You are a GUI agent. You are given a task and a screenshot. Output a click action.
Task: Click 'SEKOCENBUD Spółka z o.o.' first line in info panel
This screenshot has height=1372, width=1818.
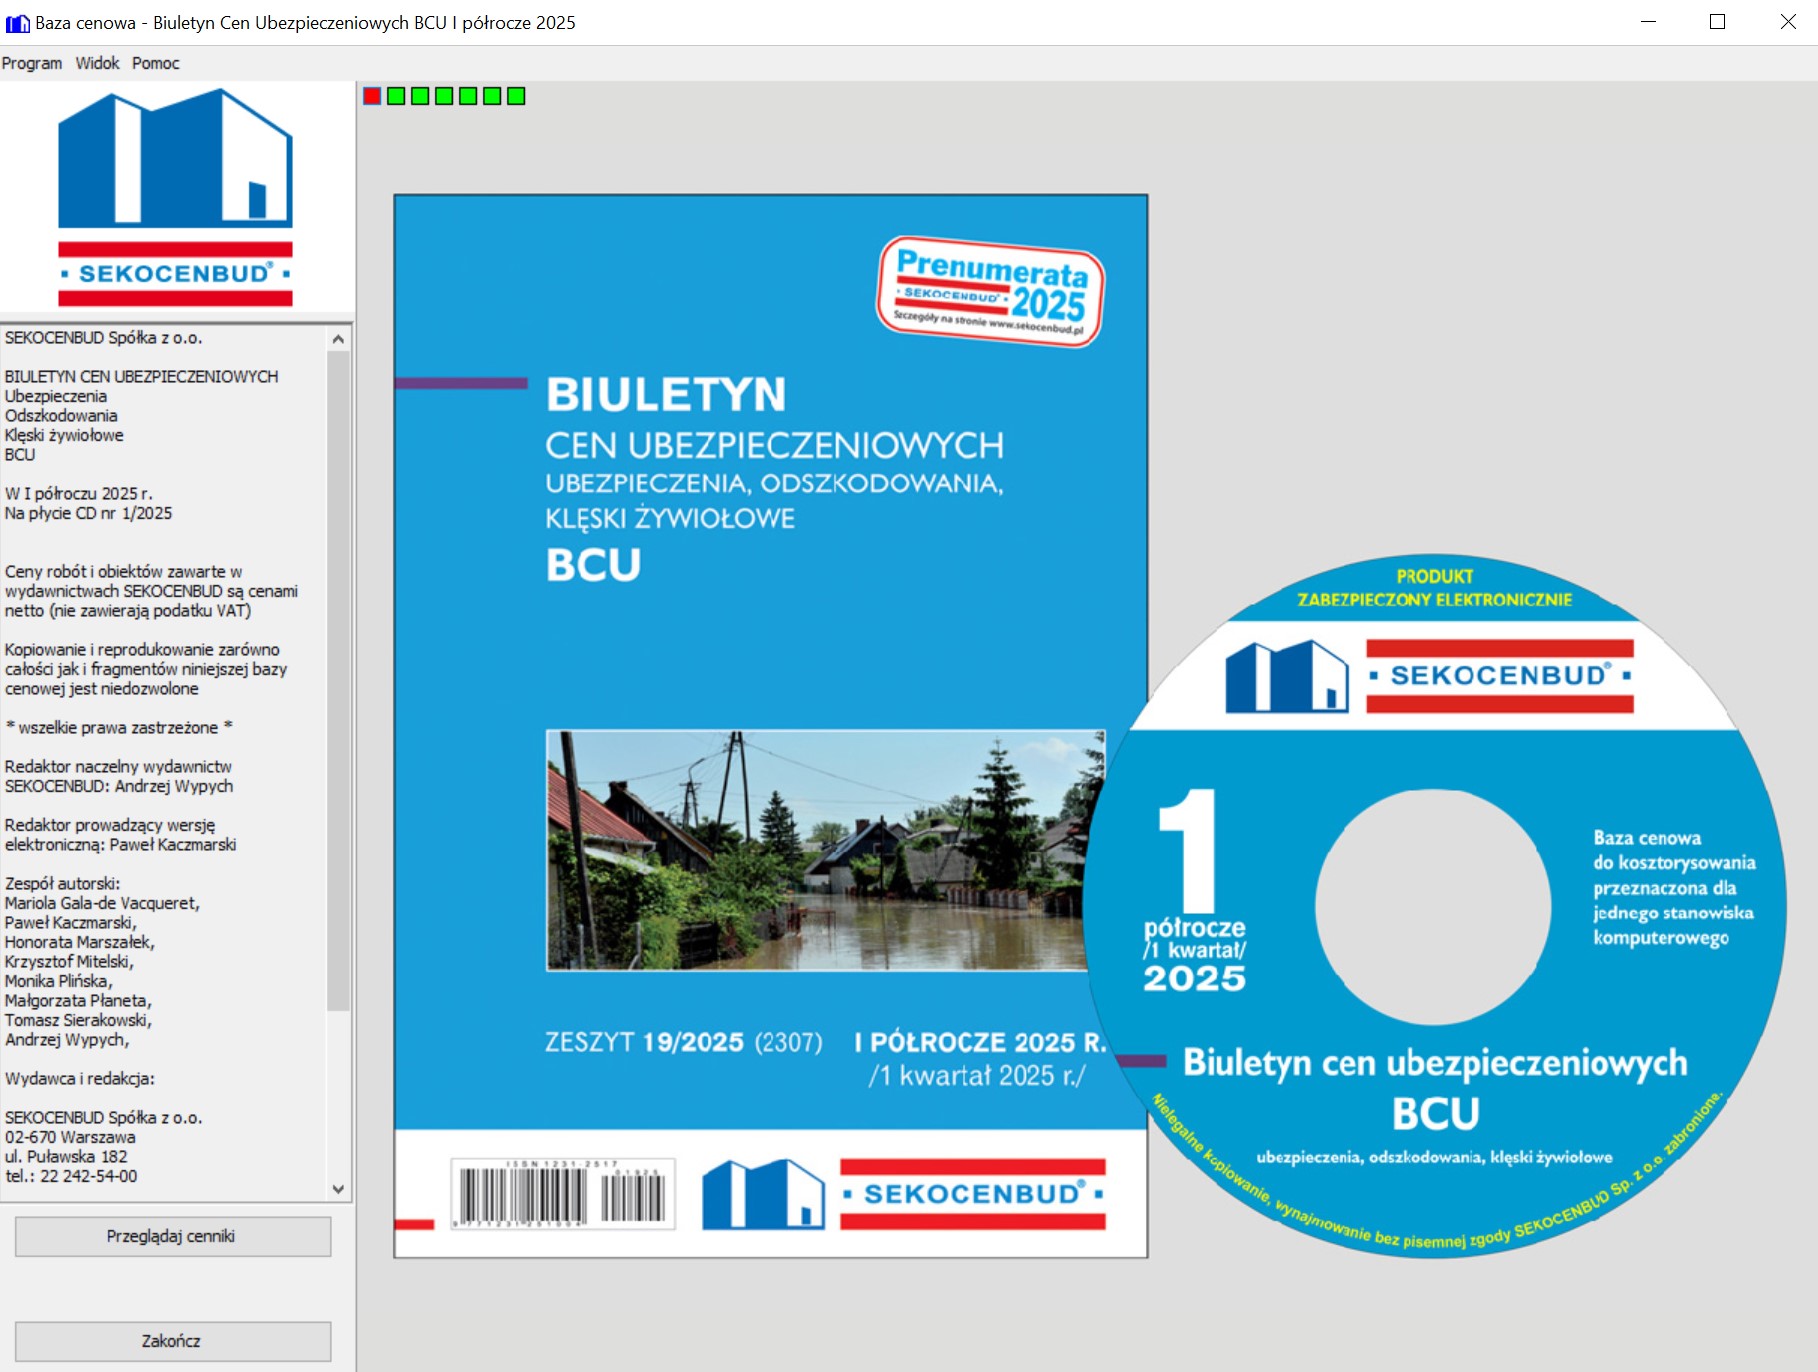tap(104, 338)
